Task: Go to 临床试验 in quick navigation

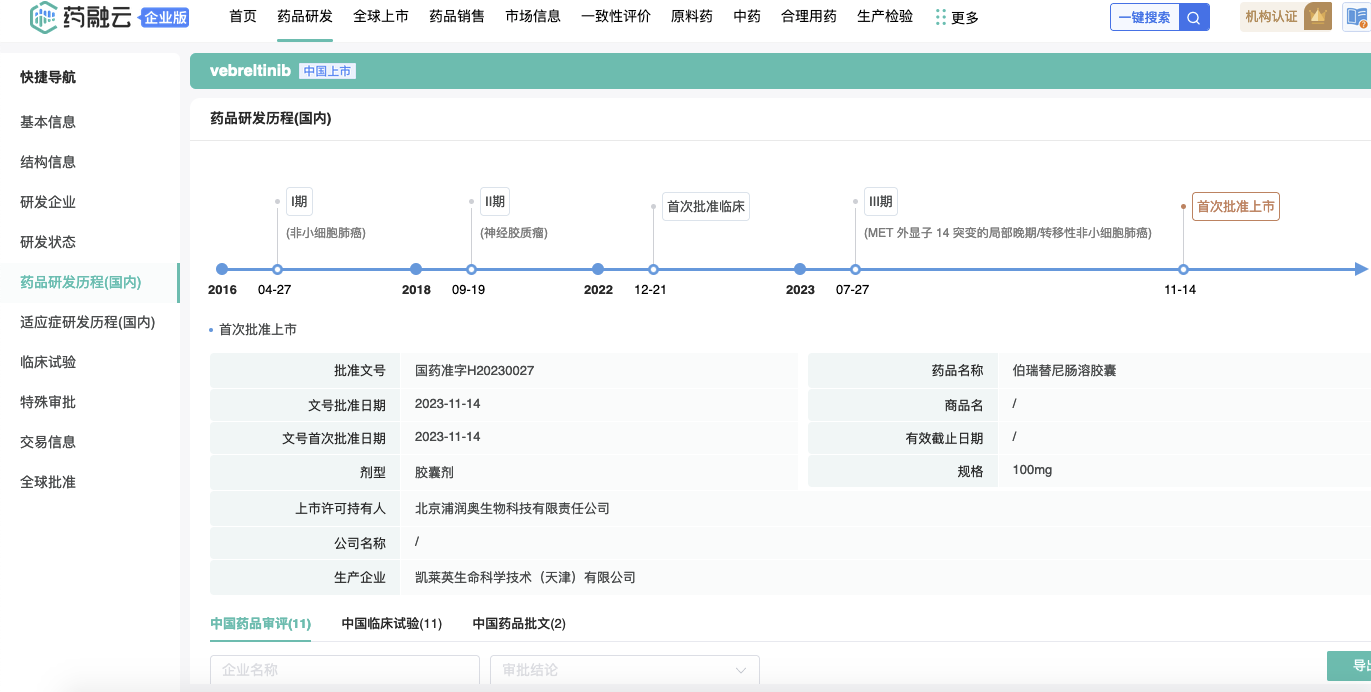Action: [x=48, y=362]
